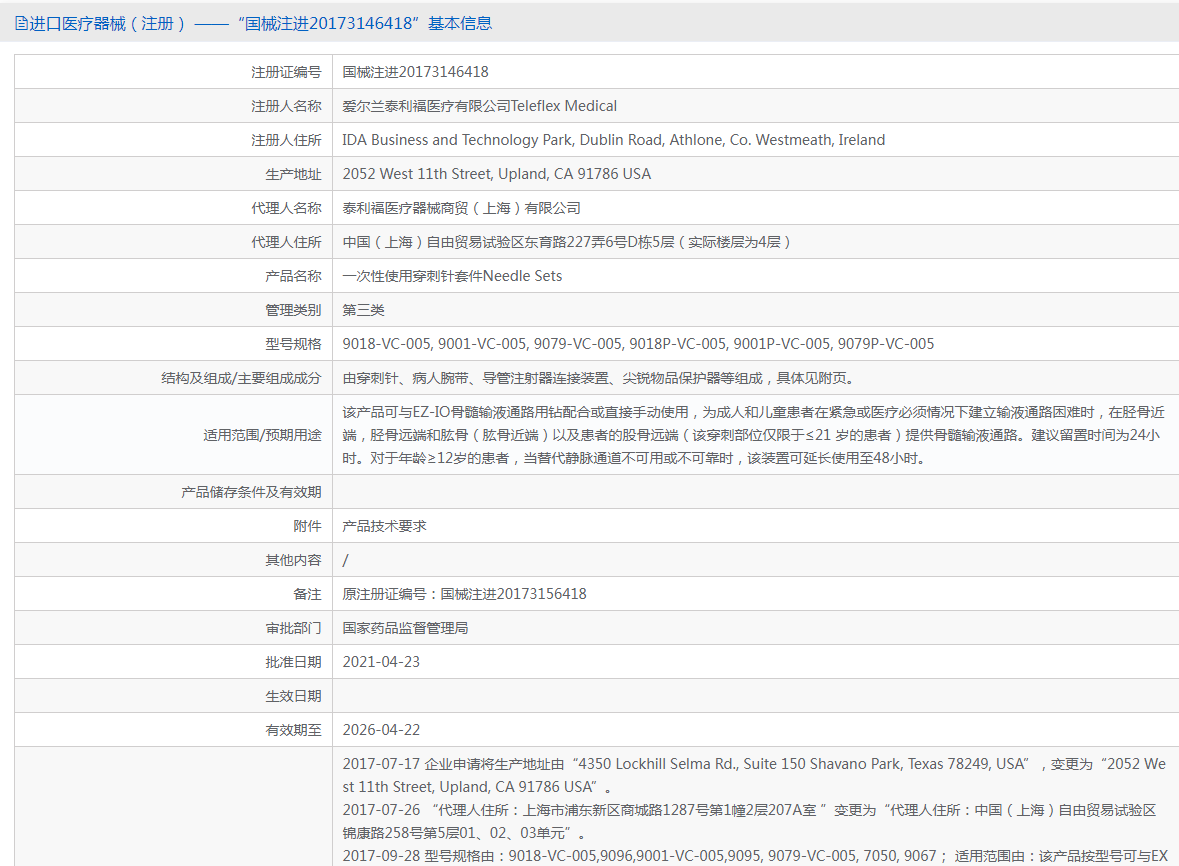Viewport: 1179px width, 866px height.
Task: Select expiry date 2026-04-22
Action: point(381,730)
